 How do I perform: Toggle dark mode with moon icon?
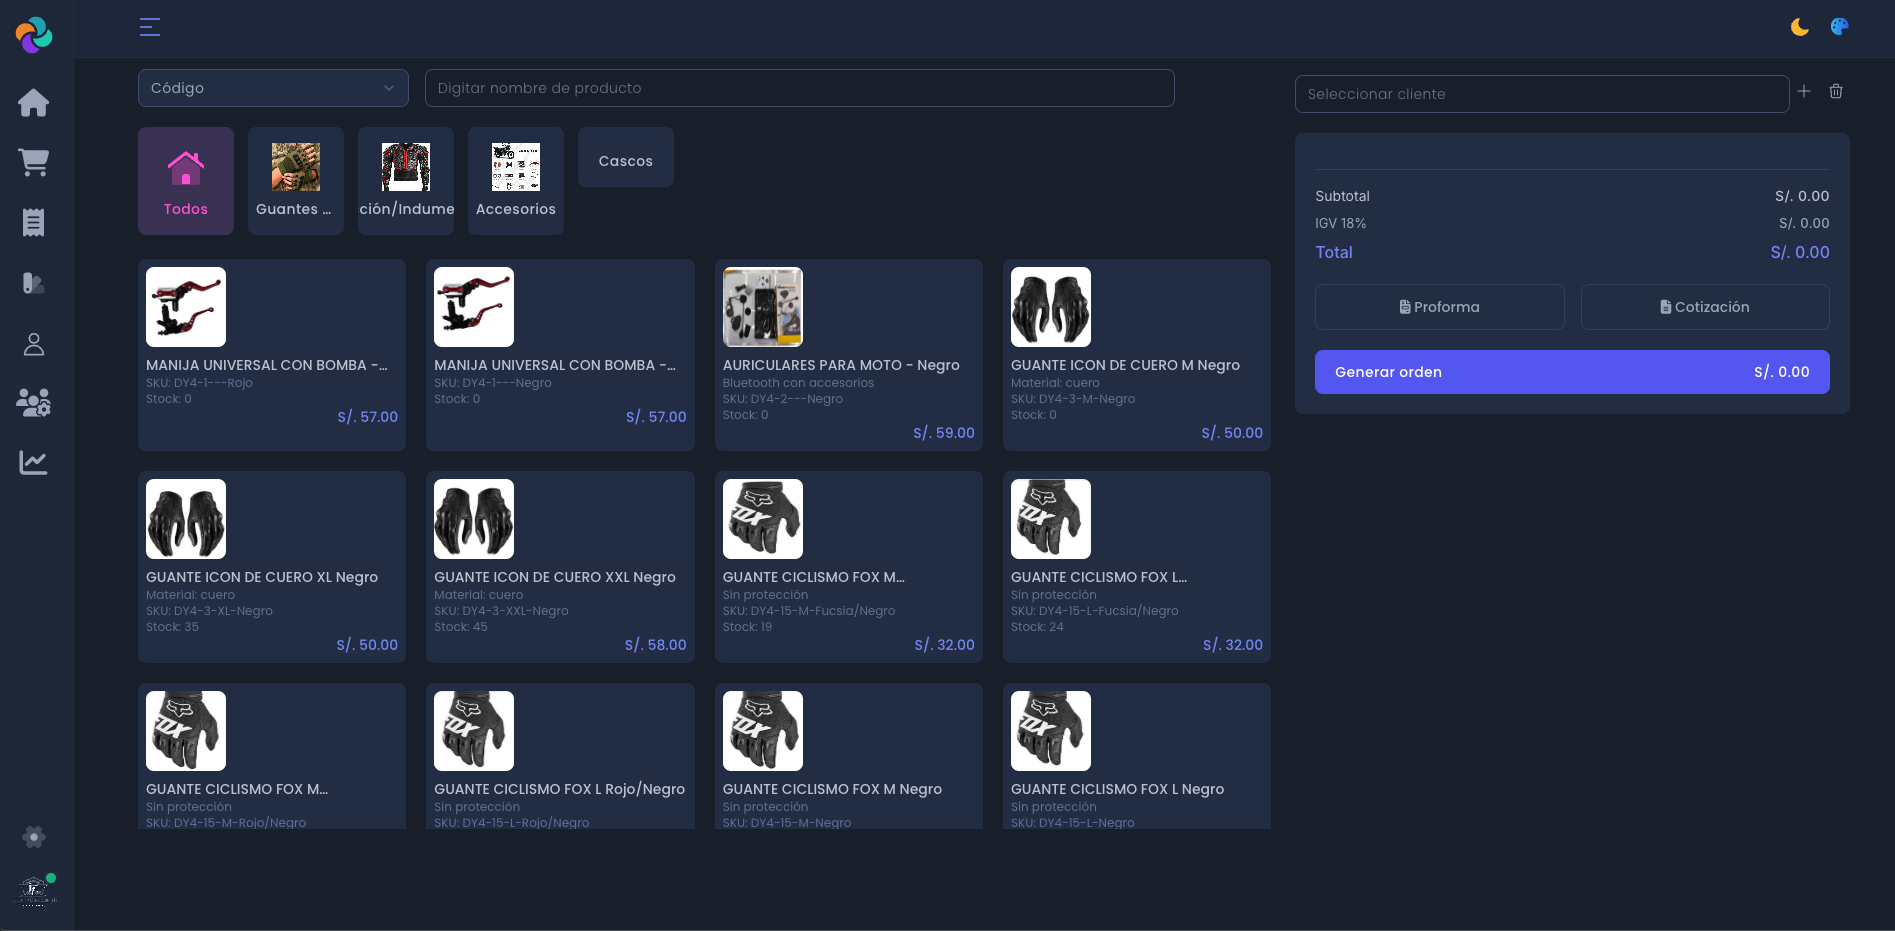[1799, 27]
